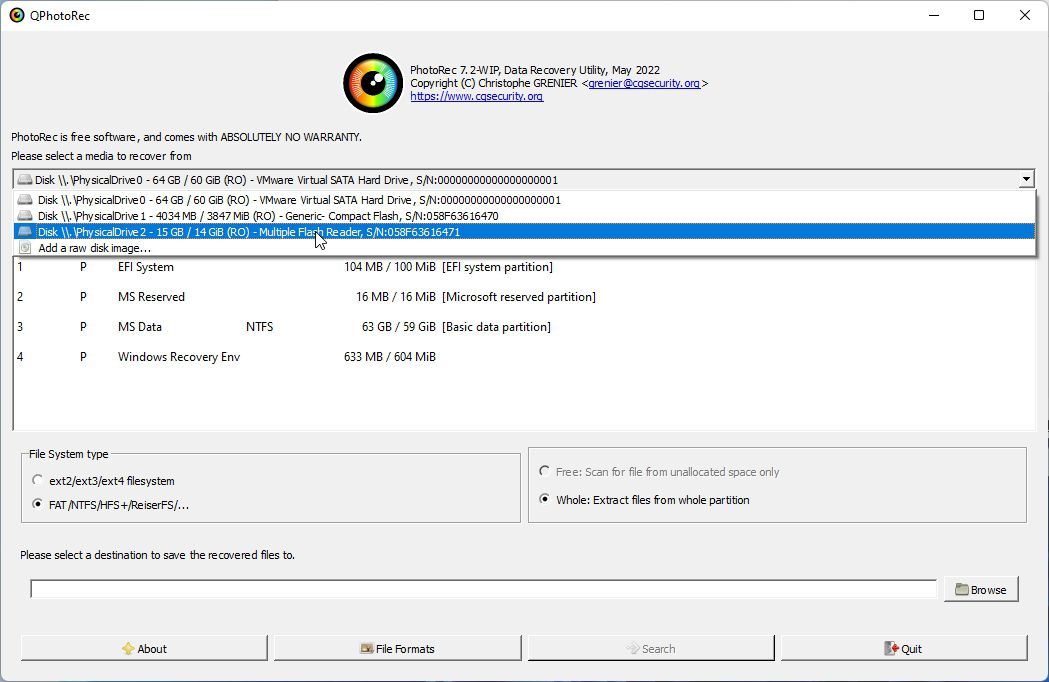Click the [Microsoft reserved partition] label
The image size is (1049, 682).
pyautogui.click(x=518, y=296)
